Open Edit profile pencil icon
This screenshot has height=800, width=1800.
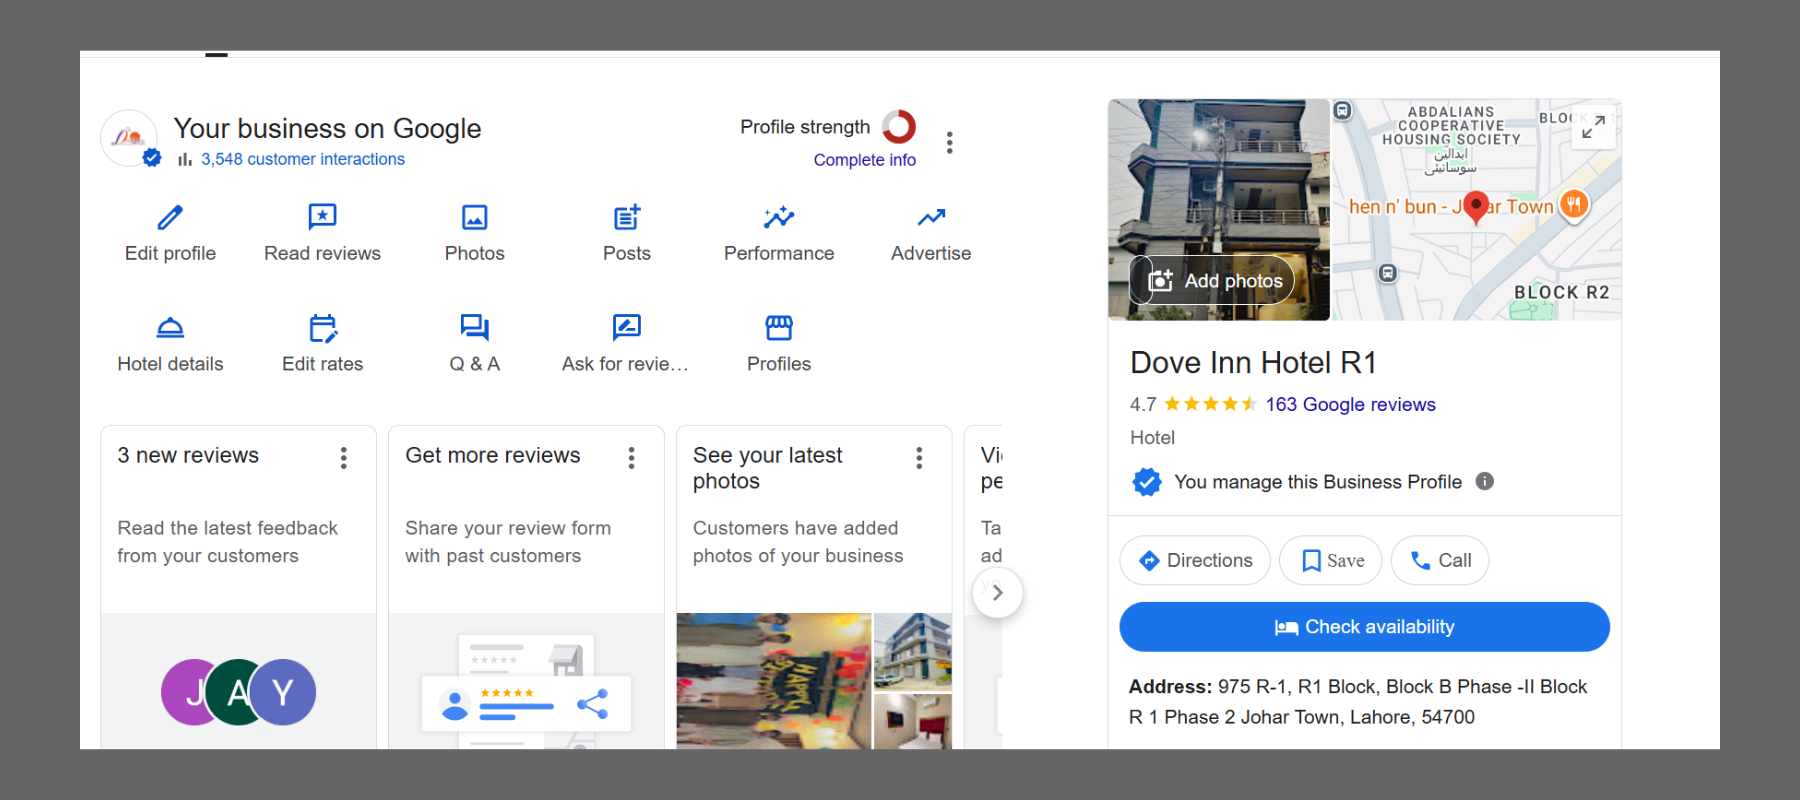(x=170, y=217)
